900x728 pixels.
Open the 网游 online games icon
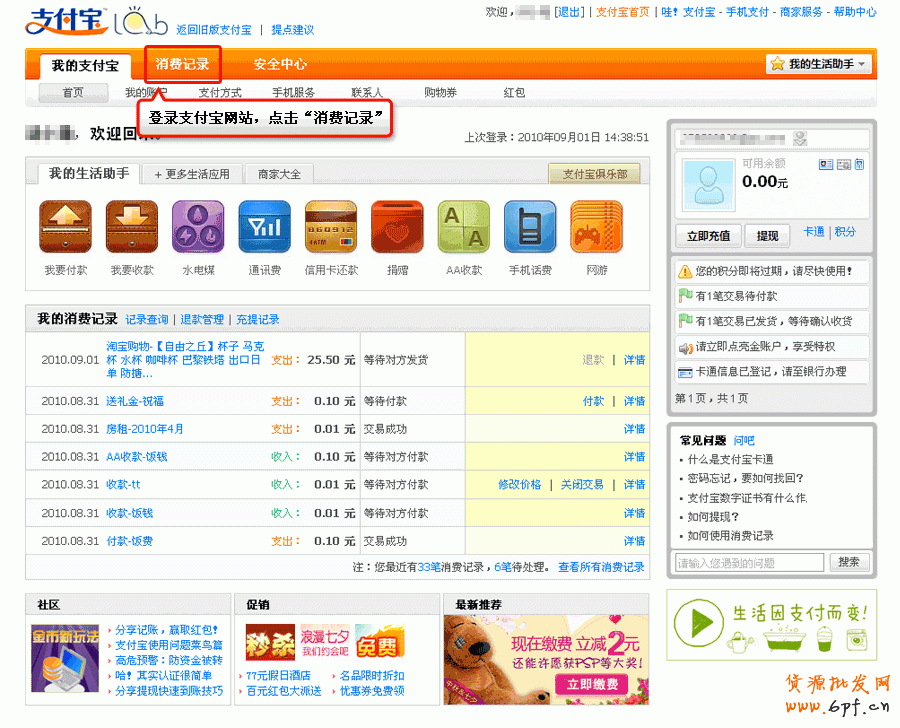pos(596,227)
